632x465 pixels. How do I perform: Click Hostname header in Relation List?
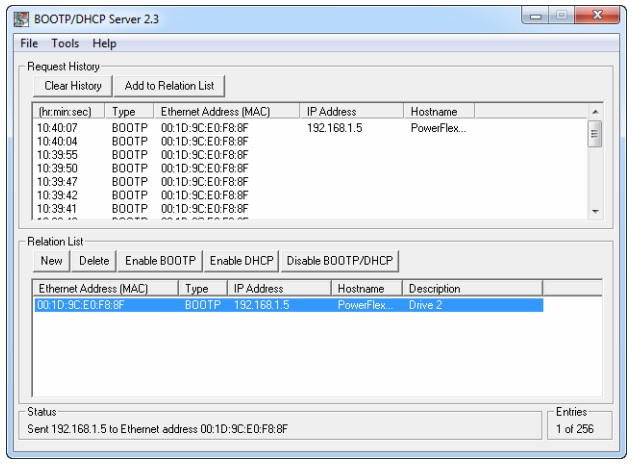(x=367, y=289)
